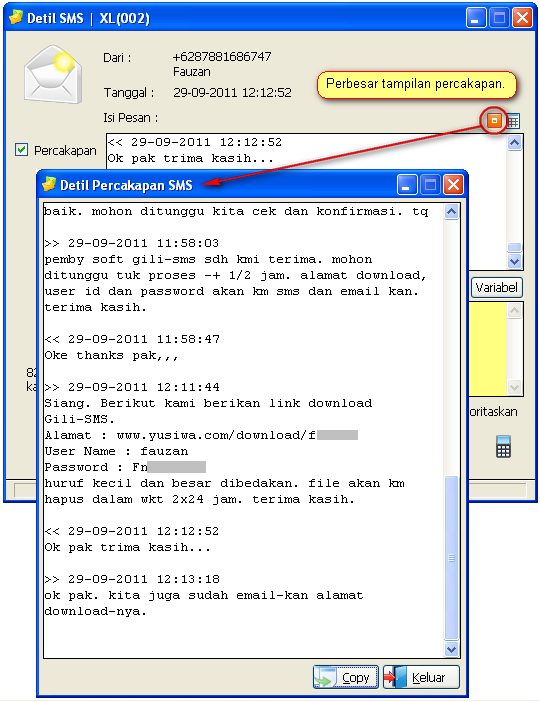540x702 pixels.
Task: Click sender number +6287881686747
Action: pyautogui.click(x=222, y=57)
